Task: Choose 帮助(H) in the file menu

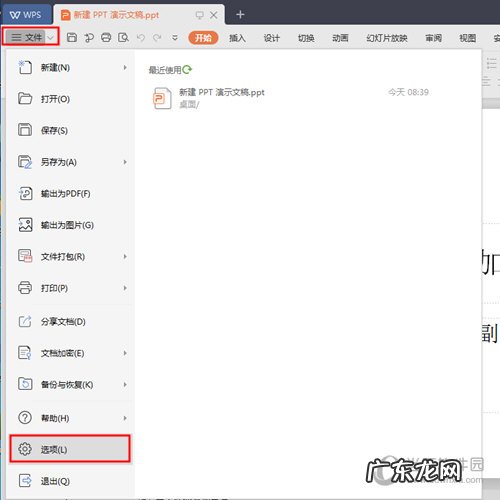Action: 70,418
